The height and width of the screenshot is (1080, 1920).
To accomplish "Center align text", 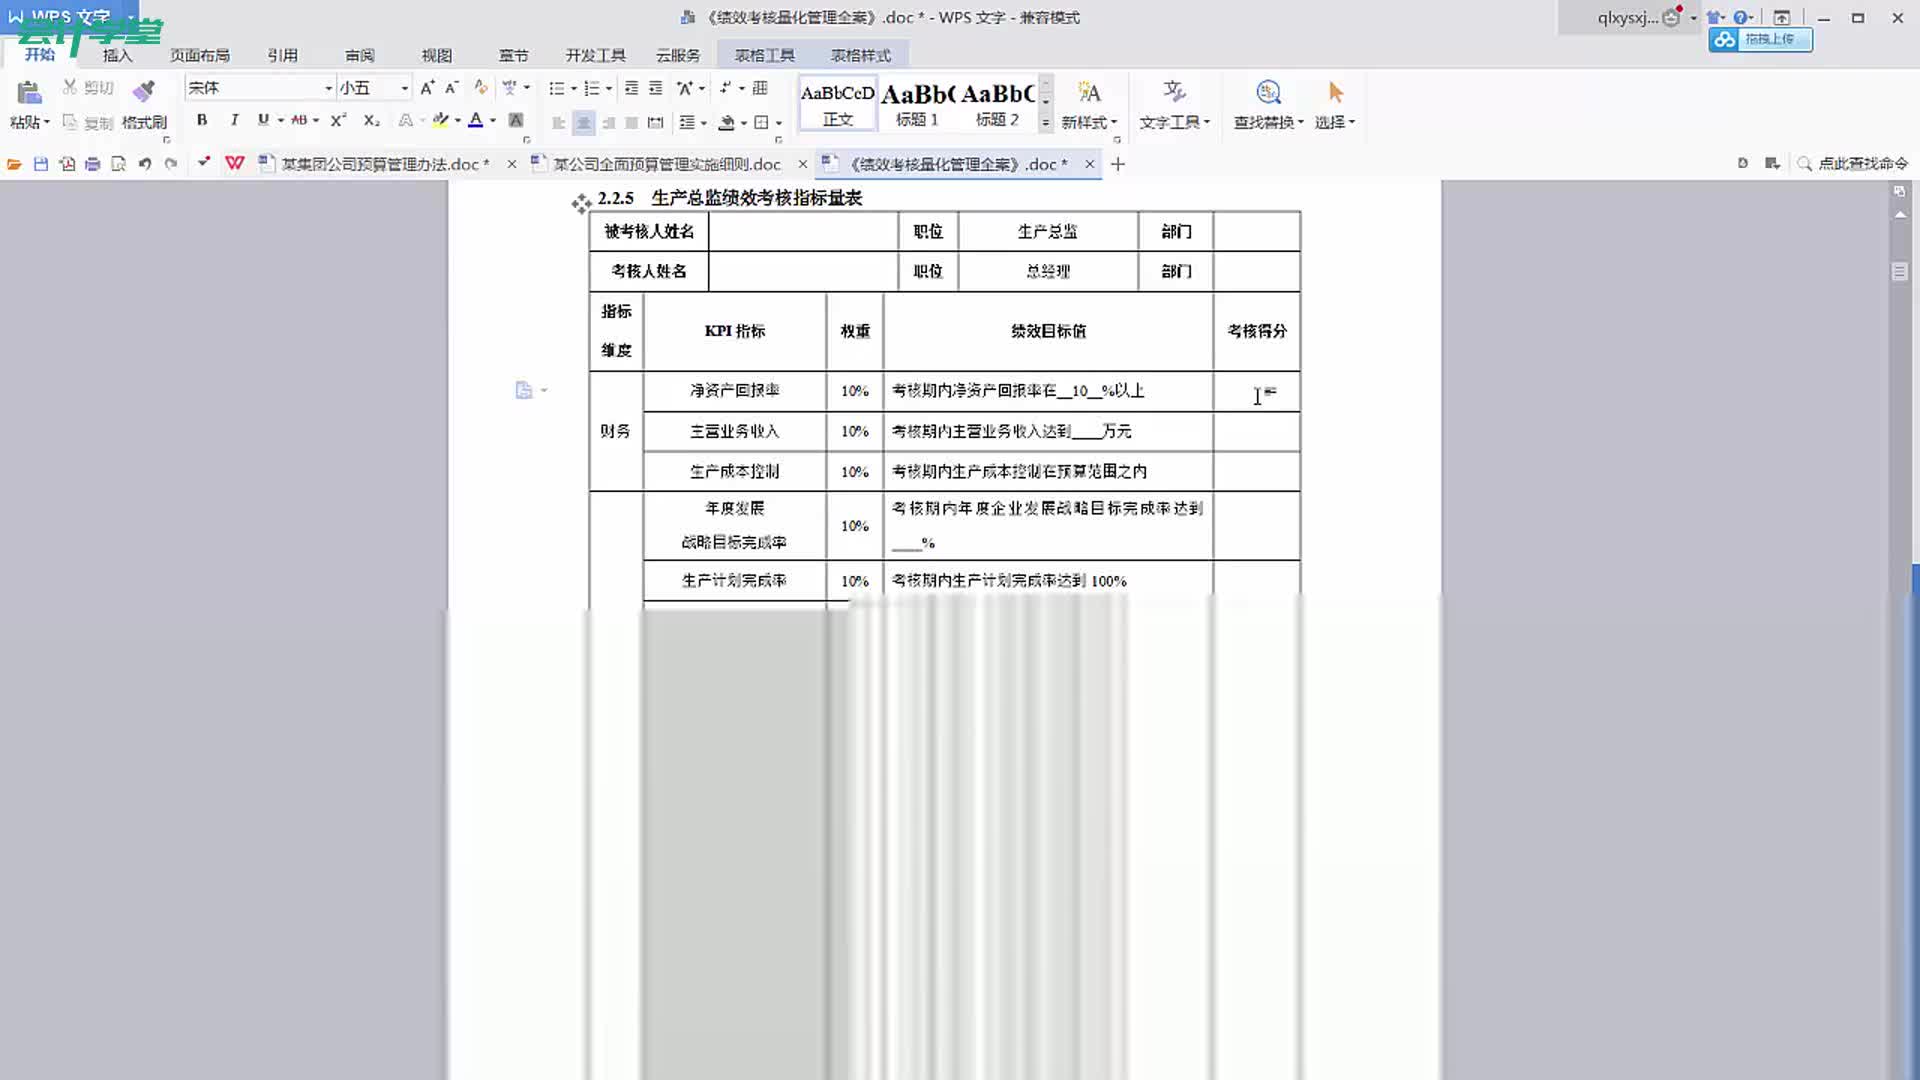I will [583, 122].
